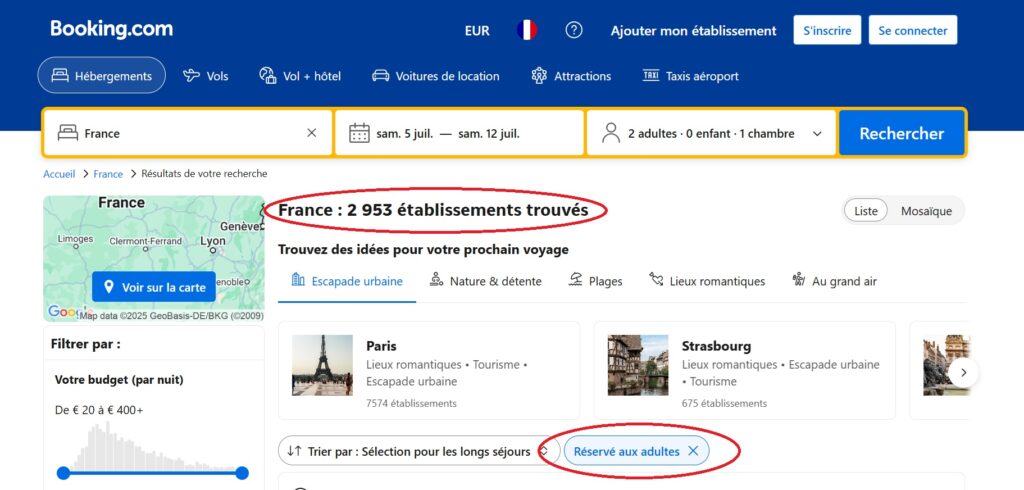Click the Rechercher button

coord(901,133)
